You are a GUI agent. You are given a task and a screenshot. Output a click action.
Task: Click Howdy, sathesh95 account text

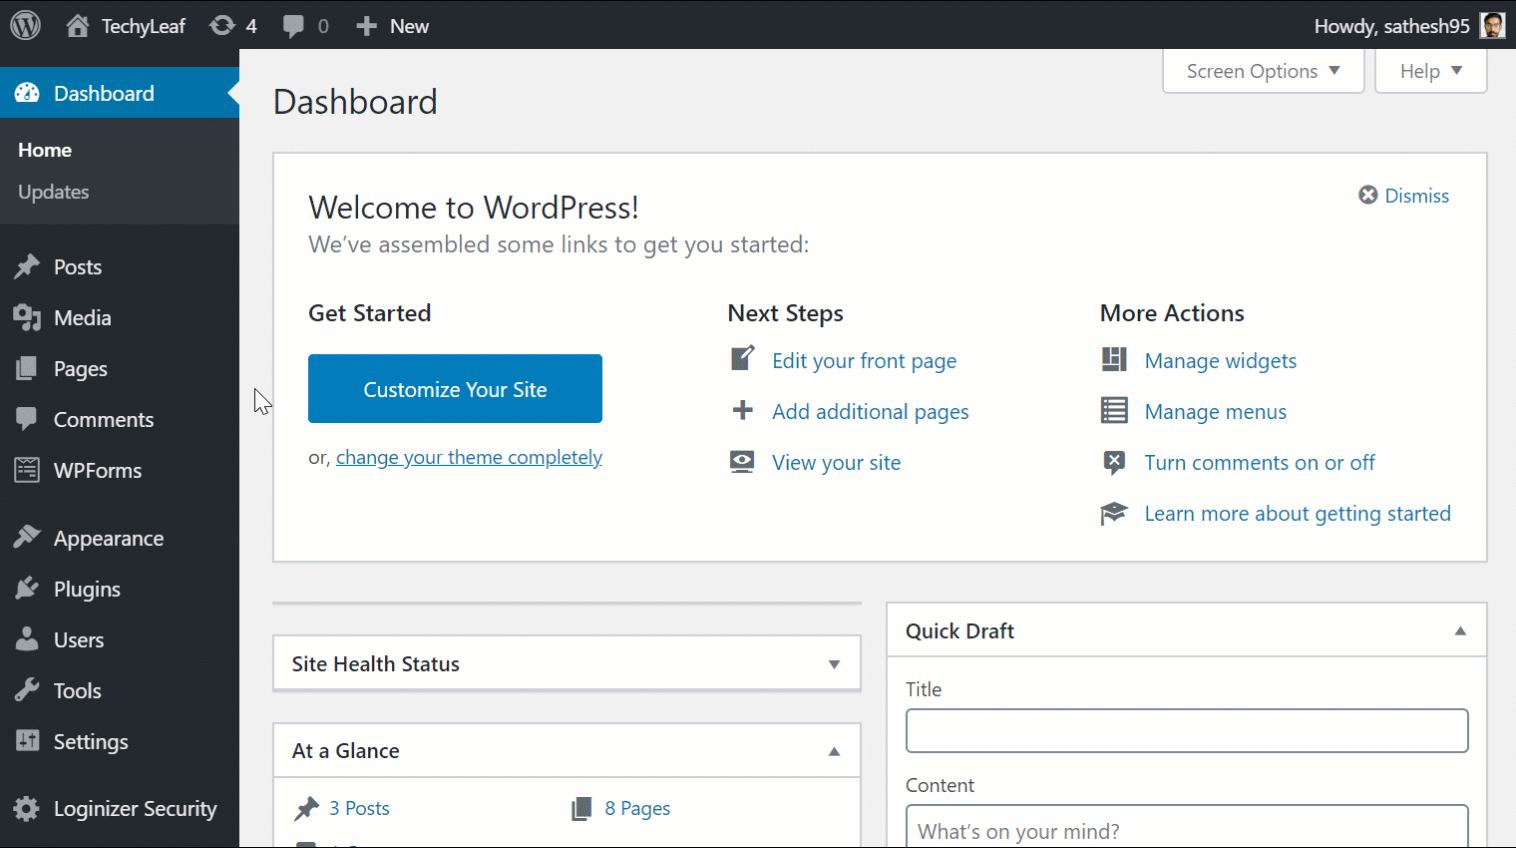1391,26
